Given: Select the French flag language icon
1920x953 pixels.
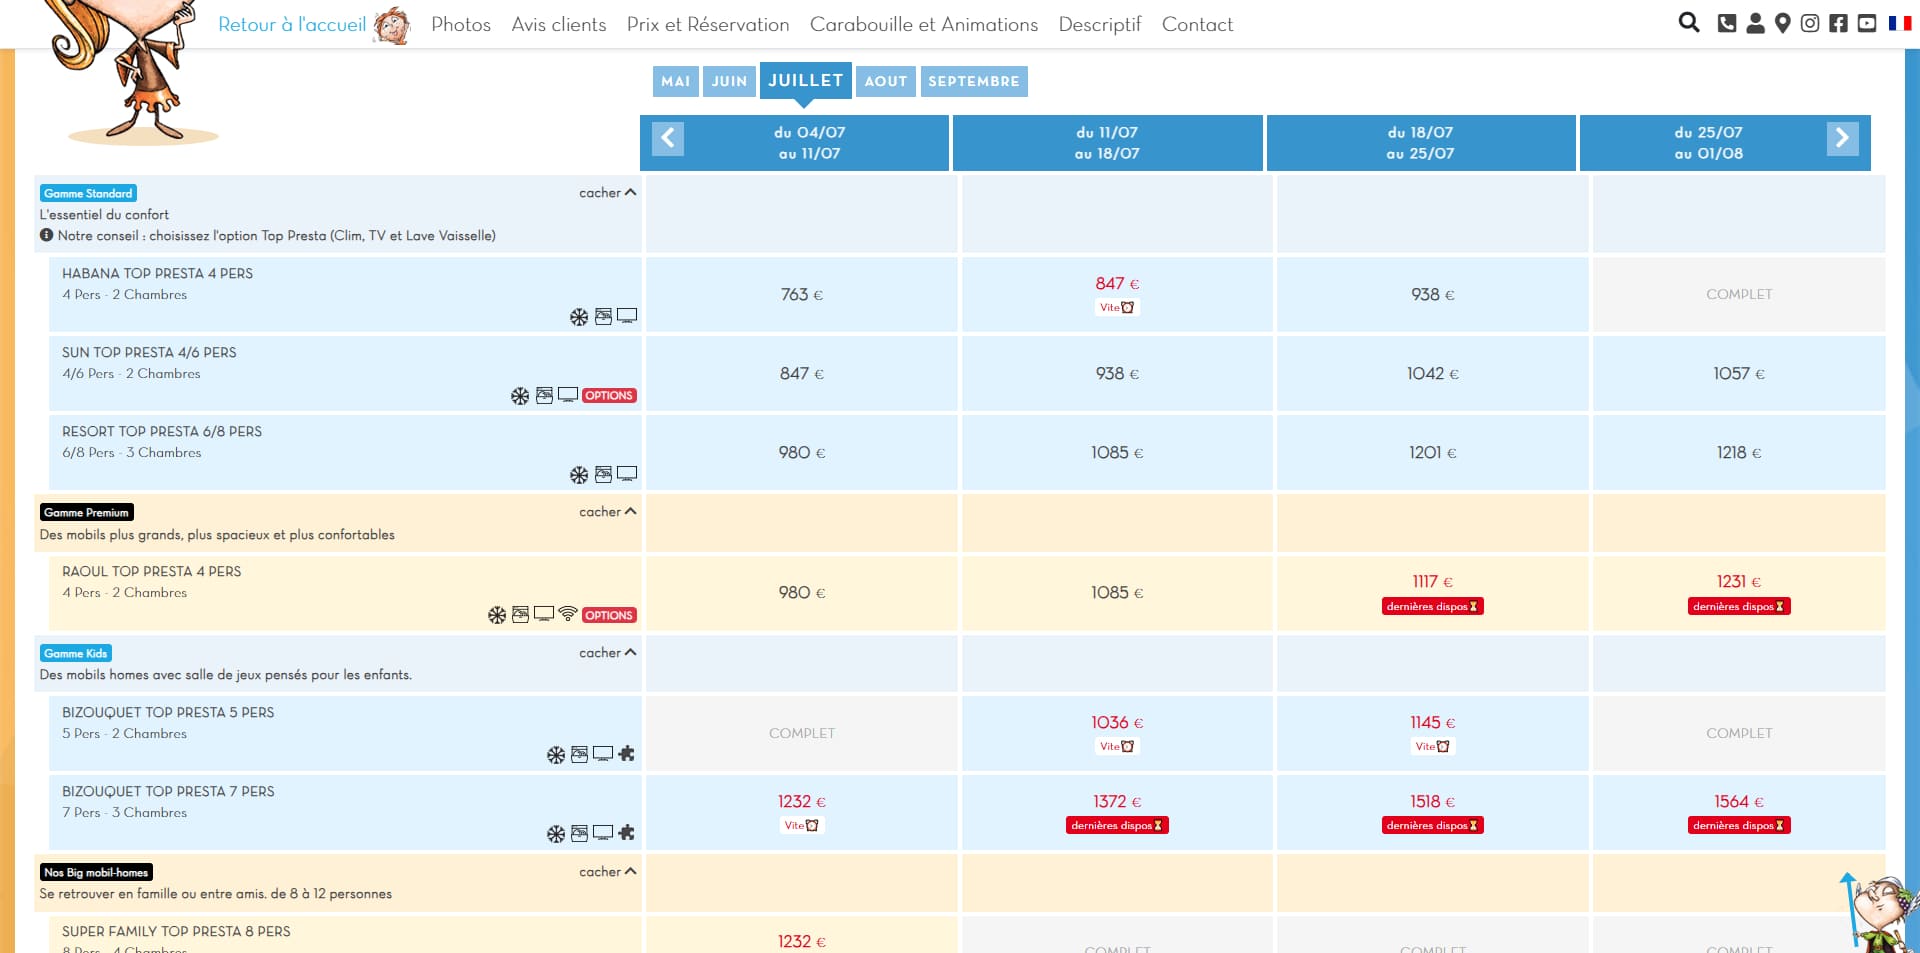Looking at the screenshot, I should 1900,23.
